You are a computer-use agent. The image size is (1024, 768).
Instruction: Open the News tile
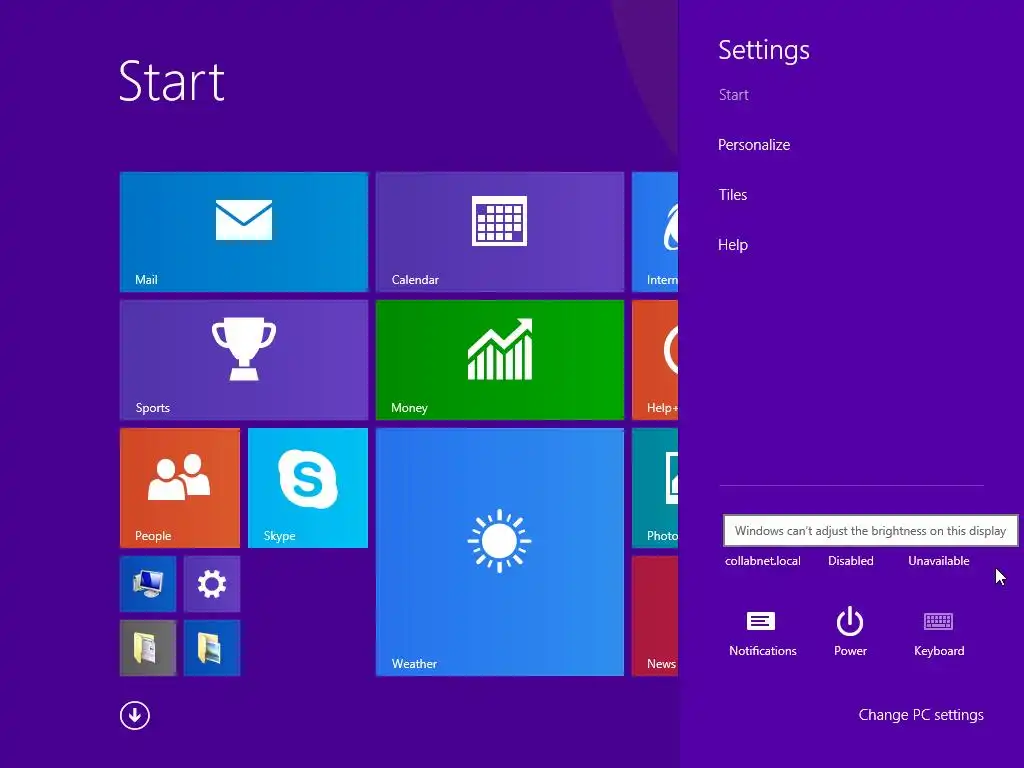pos(655,616)
